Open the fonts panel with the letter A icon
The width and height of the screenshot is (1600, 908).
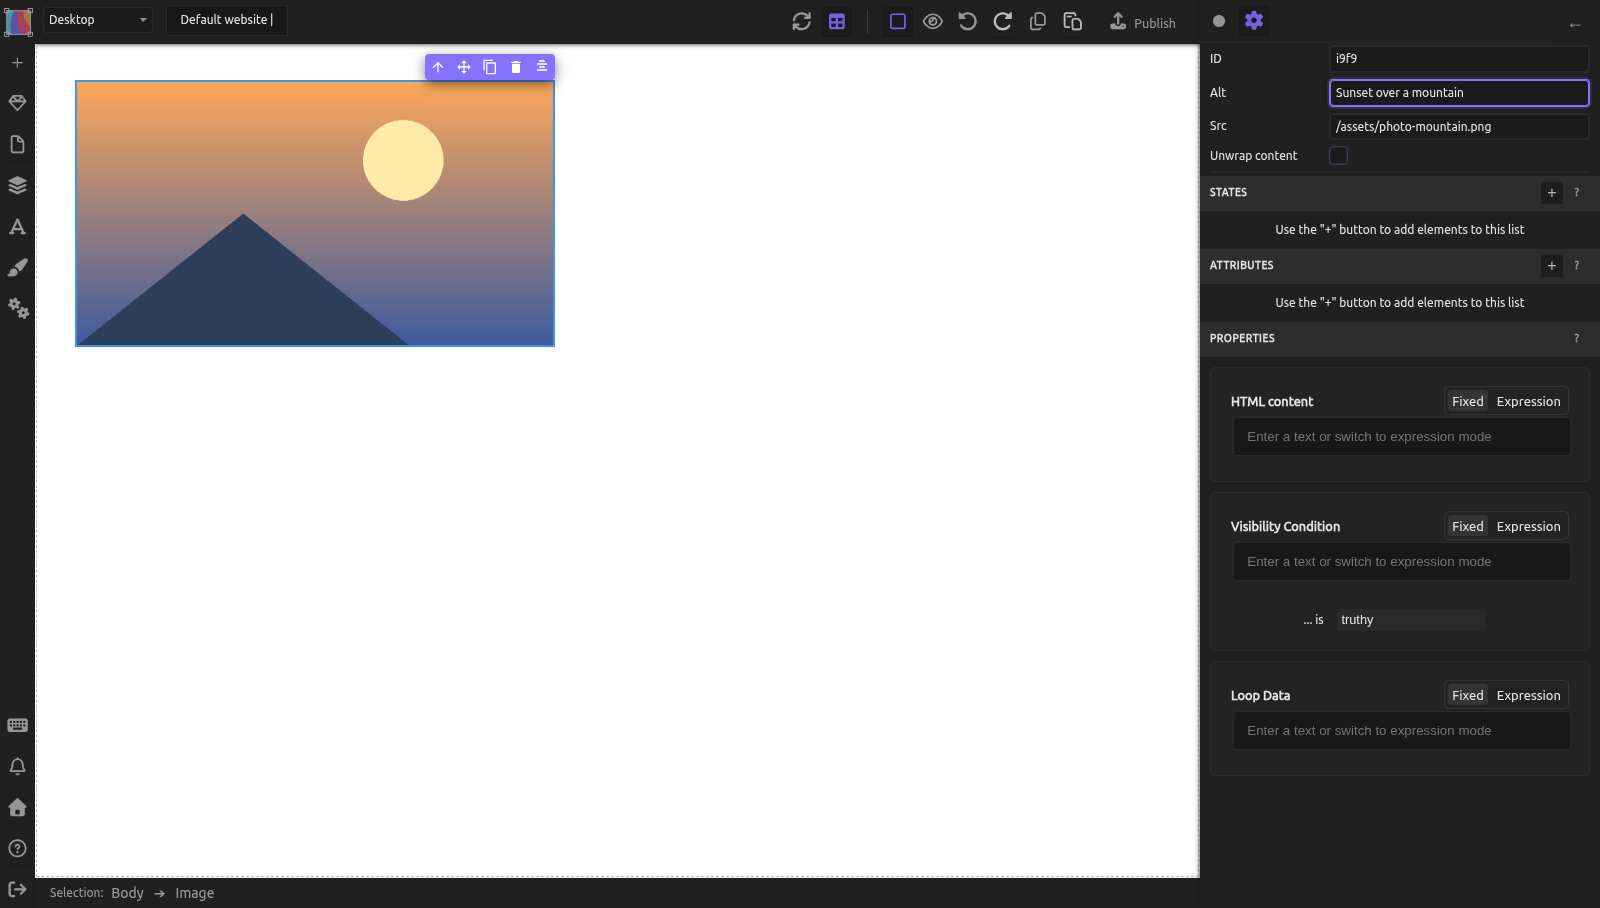17,226
